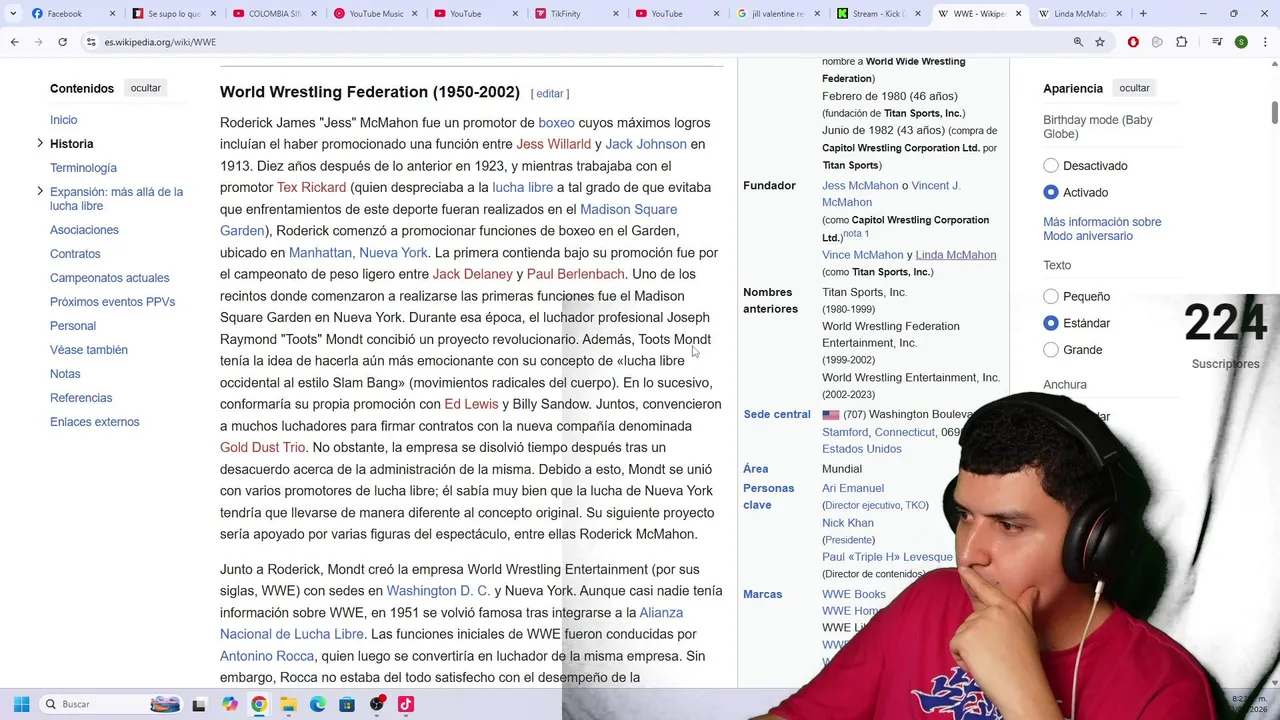Choose Pequeño text size
Screen dimensions: 1280x720
1051,297
